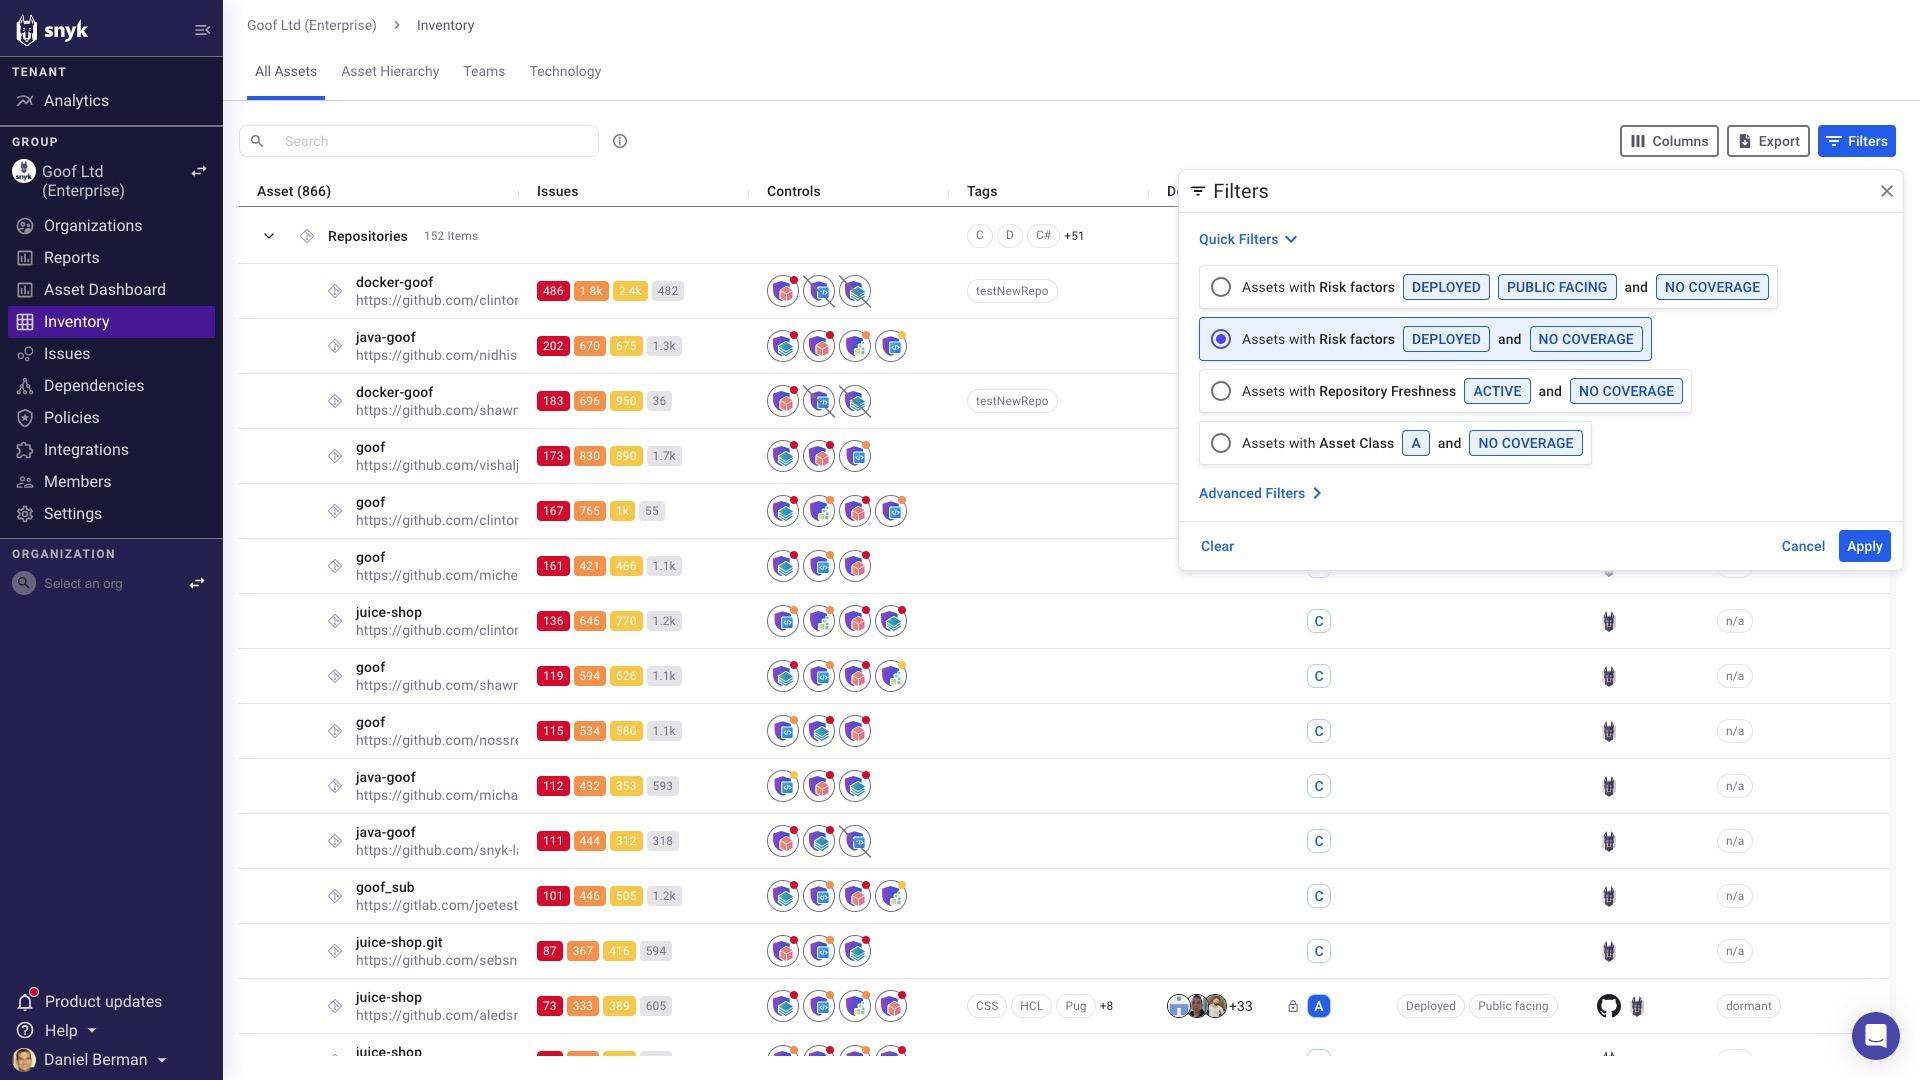This screenshot has width=1920, height=1080.
Task: Expand Advanced Filters section
Action: click(1260, 493)
